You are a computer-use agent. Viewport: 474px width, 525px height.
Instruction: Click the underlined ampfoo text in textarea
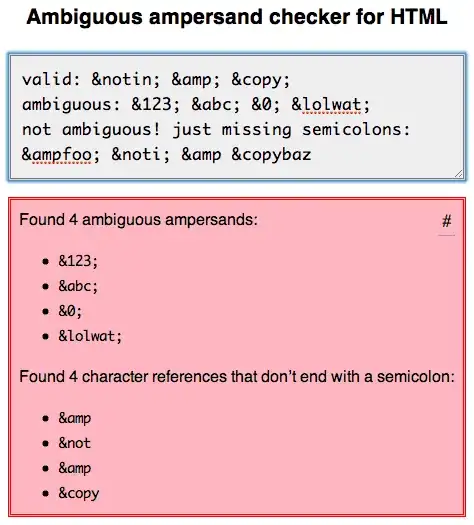[61, 155]
